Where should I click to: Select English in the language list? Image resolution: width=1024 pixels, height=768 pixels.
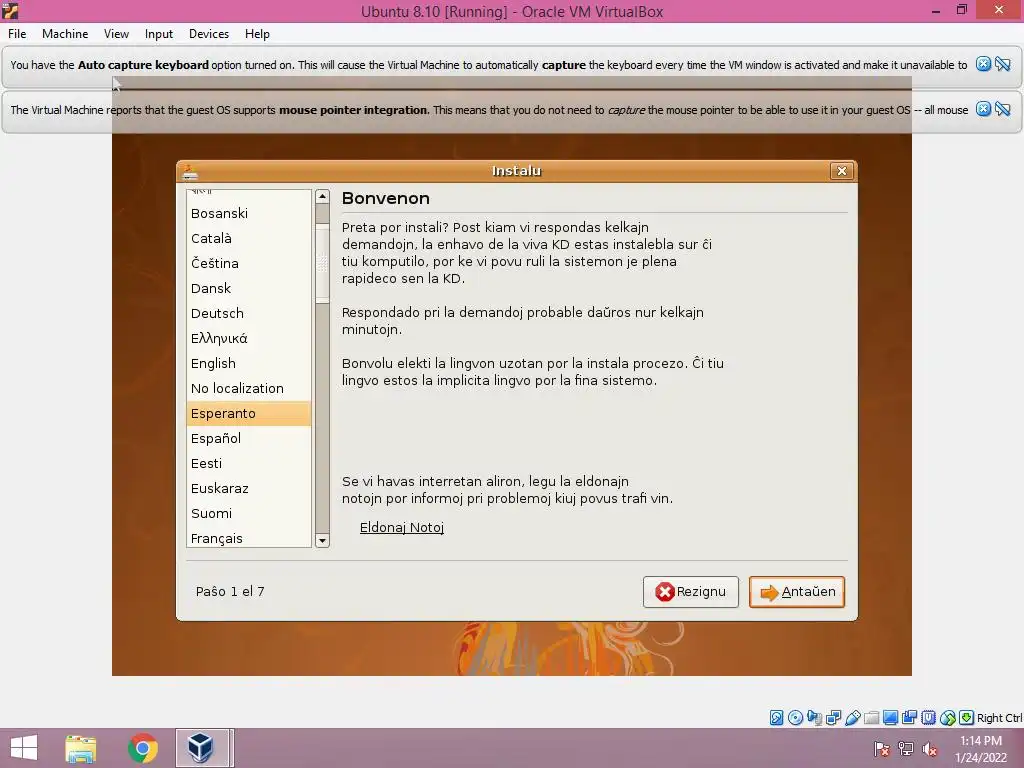[x=249, y=363]
